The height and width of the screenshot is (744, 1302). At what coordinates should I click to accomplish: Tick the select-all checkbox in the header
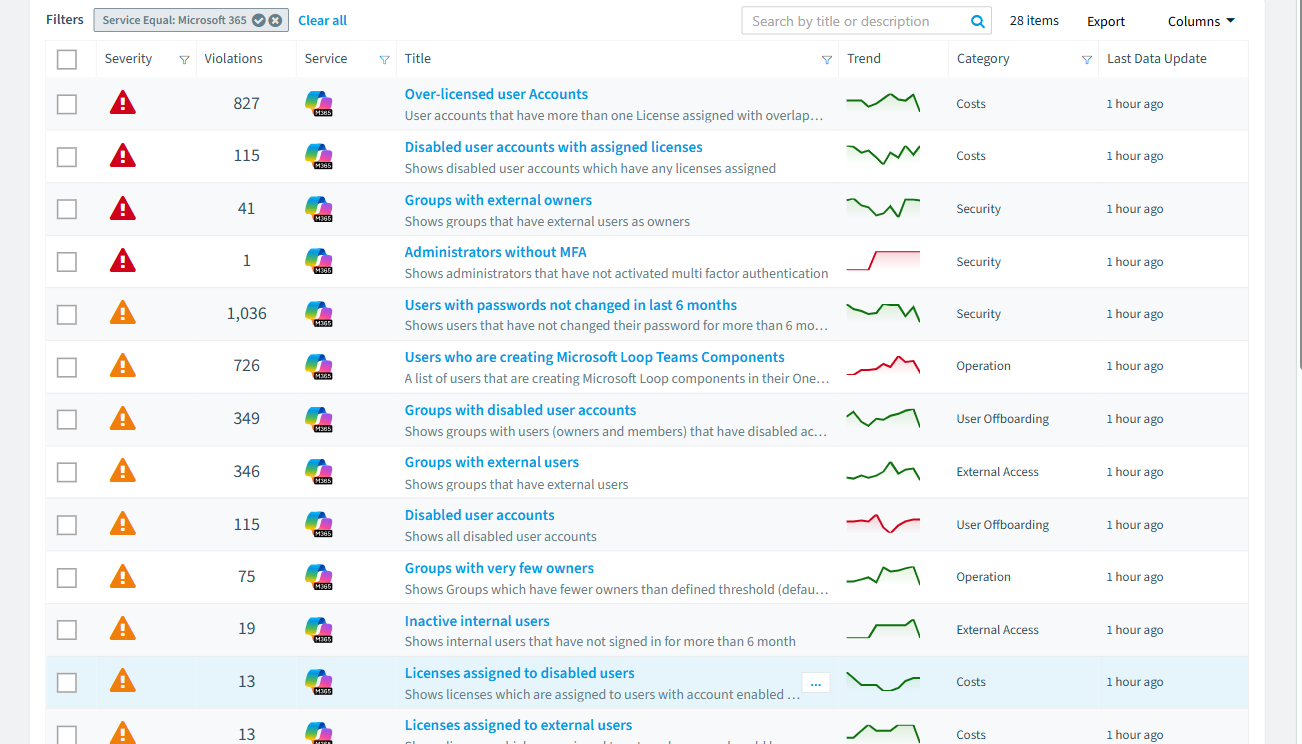tap(67, 60)
